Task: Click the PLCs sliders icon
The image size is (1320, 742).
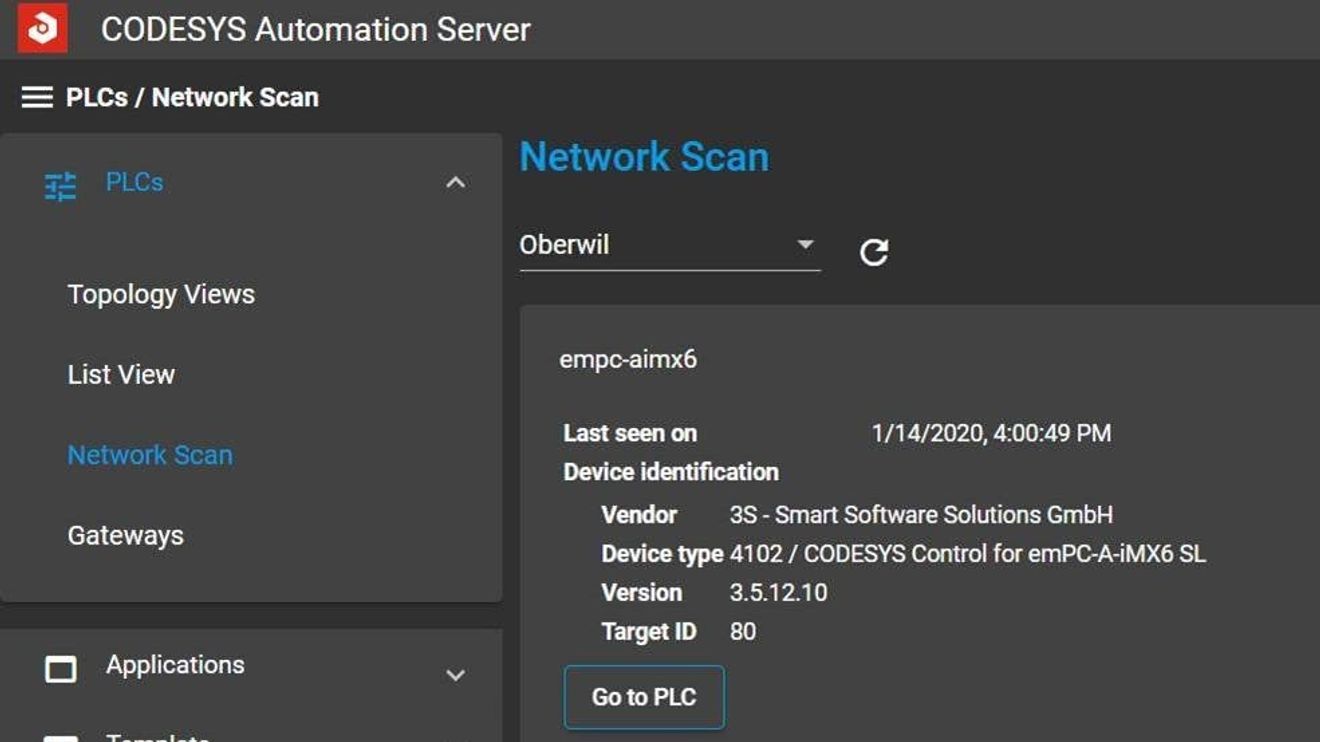Action: click(x=60, y=186)
